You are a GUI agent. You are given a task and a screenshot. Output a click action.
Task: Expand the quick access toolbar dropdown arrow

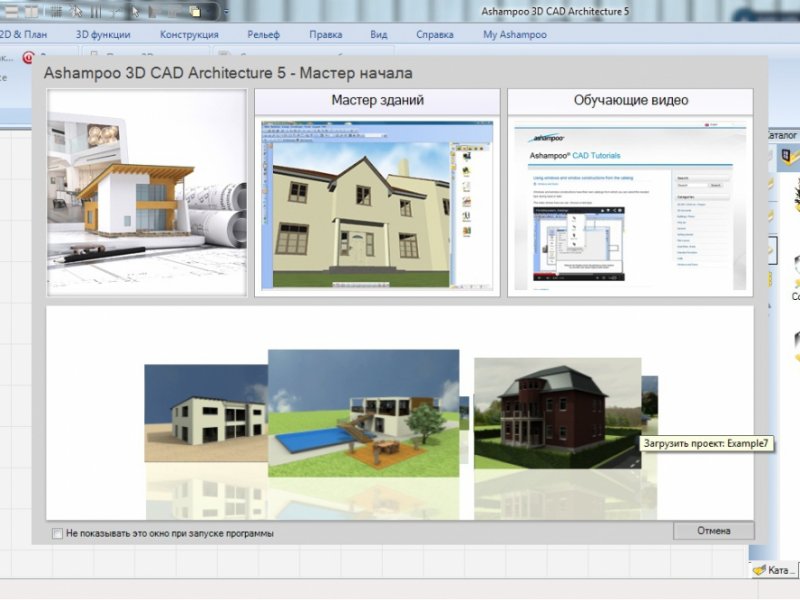(226, 11)
